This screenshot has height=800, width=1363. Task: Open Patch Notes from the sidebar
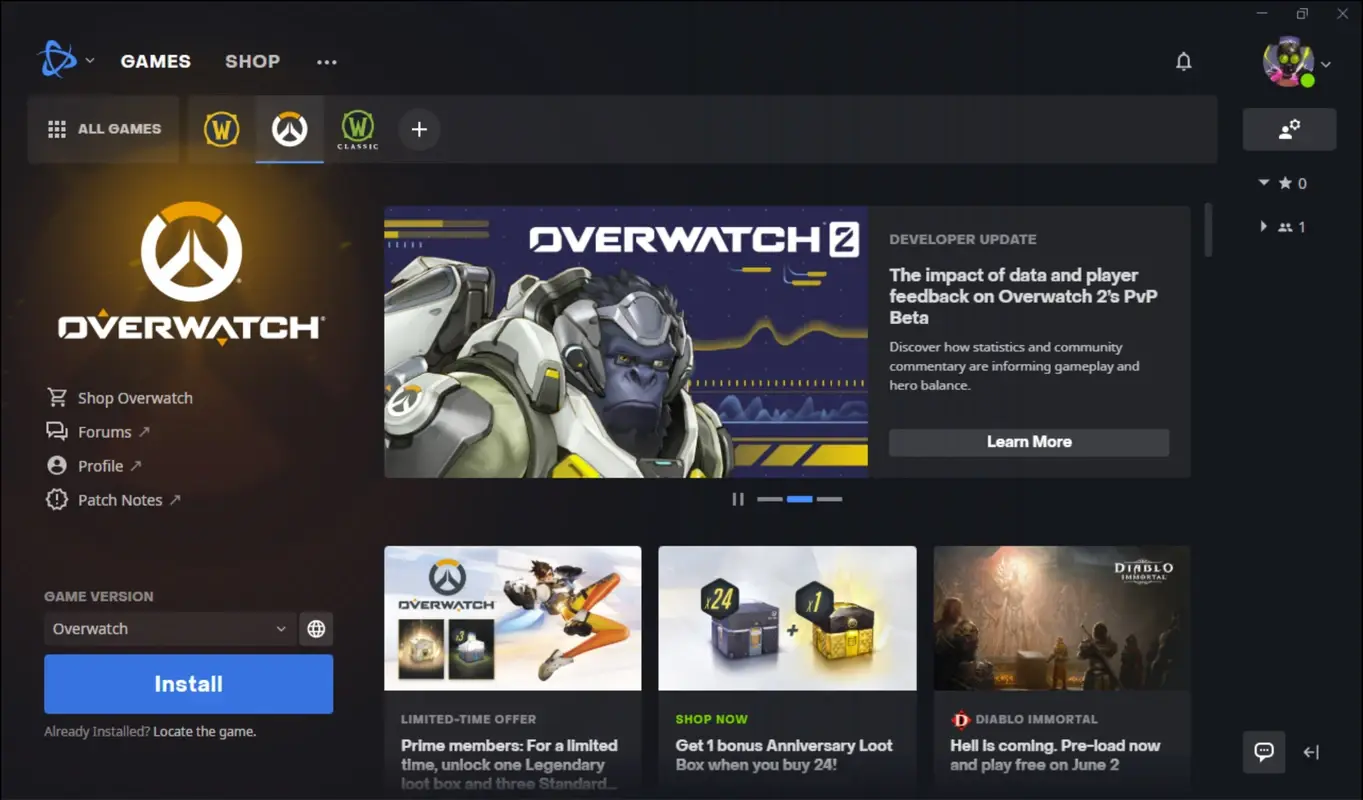[x=120, y=499]
